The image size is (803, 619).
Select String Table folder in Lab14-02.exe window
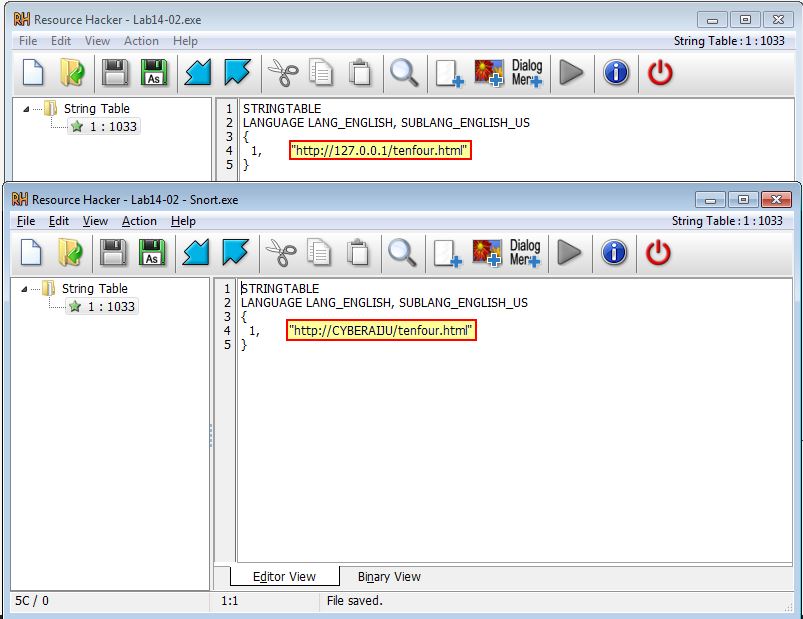pyautogui.click(x=97, y=109)
